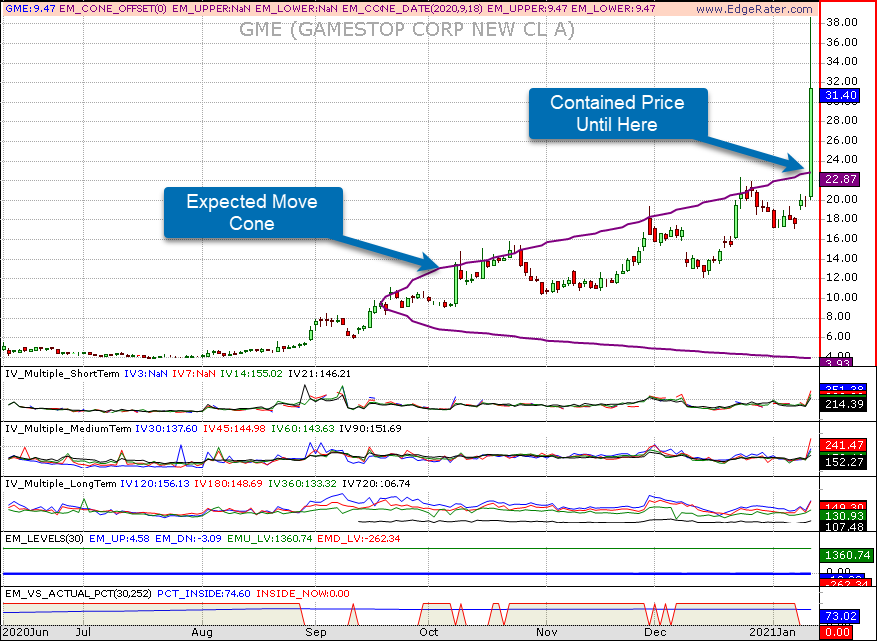The image size is (877, 641).
Task: Click the IV30:137.60 legend entry
Action: point(167,429)
